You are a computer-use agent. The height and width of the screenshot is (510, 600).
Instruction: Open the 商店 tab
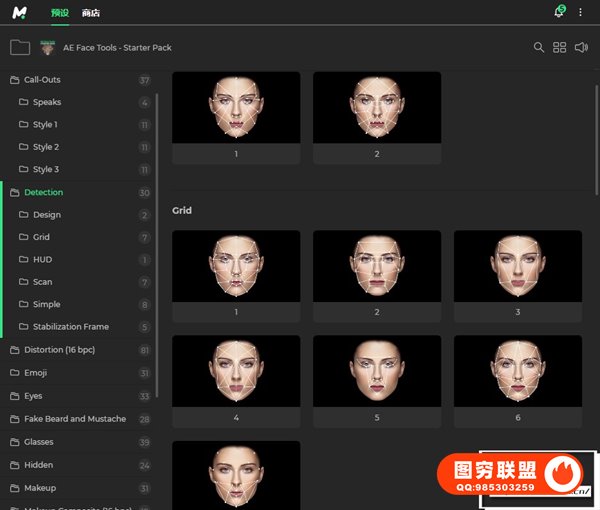pyautogui.click(x=91, y=13)
